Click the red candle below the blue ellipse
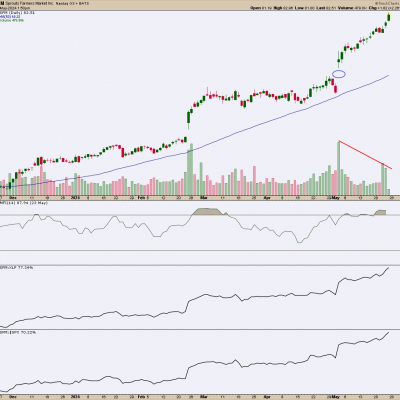The height and width of the screenshot is (400, 400). (336, 89)
